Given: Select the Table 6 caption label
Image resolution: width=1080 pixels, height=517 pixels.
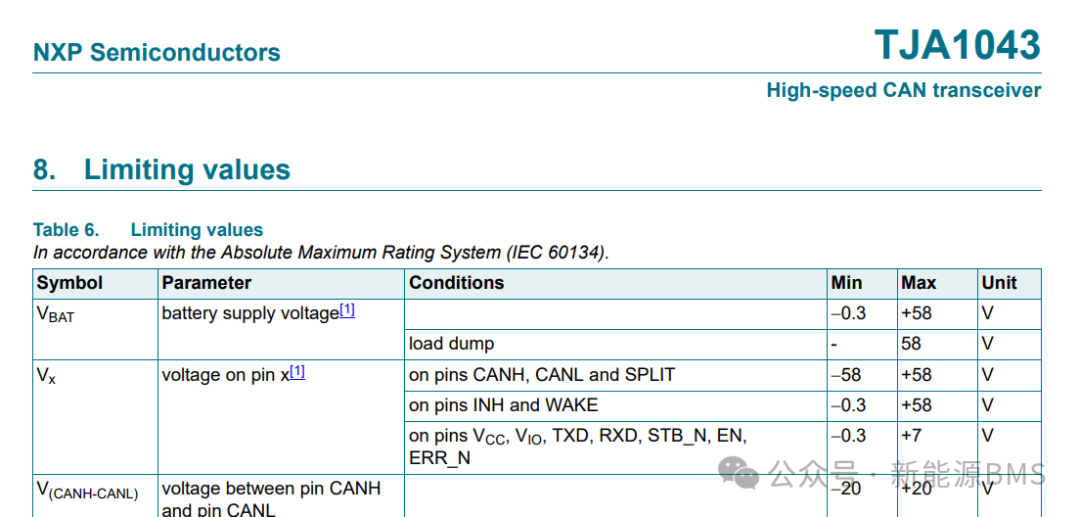Looking at the screenshot, I should tap(148, 230).
